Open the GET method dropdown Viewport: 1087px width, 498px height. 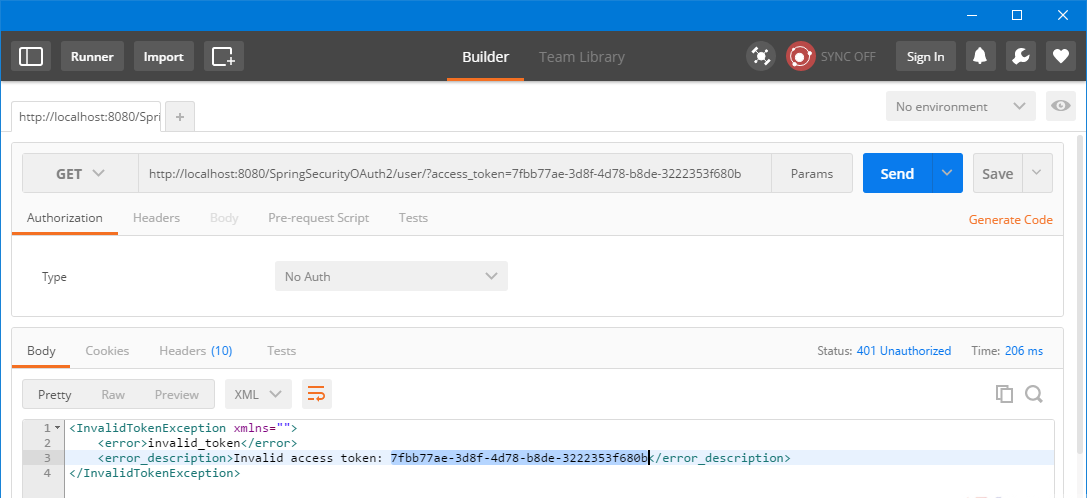tap(80, 173)
